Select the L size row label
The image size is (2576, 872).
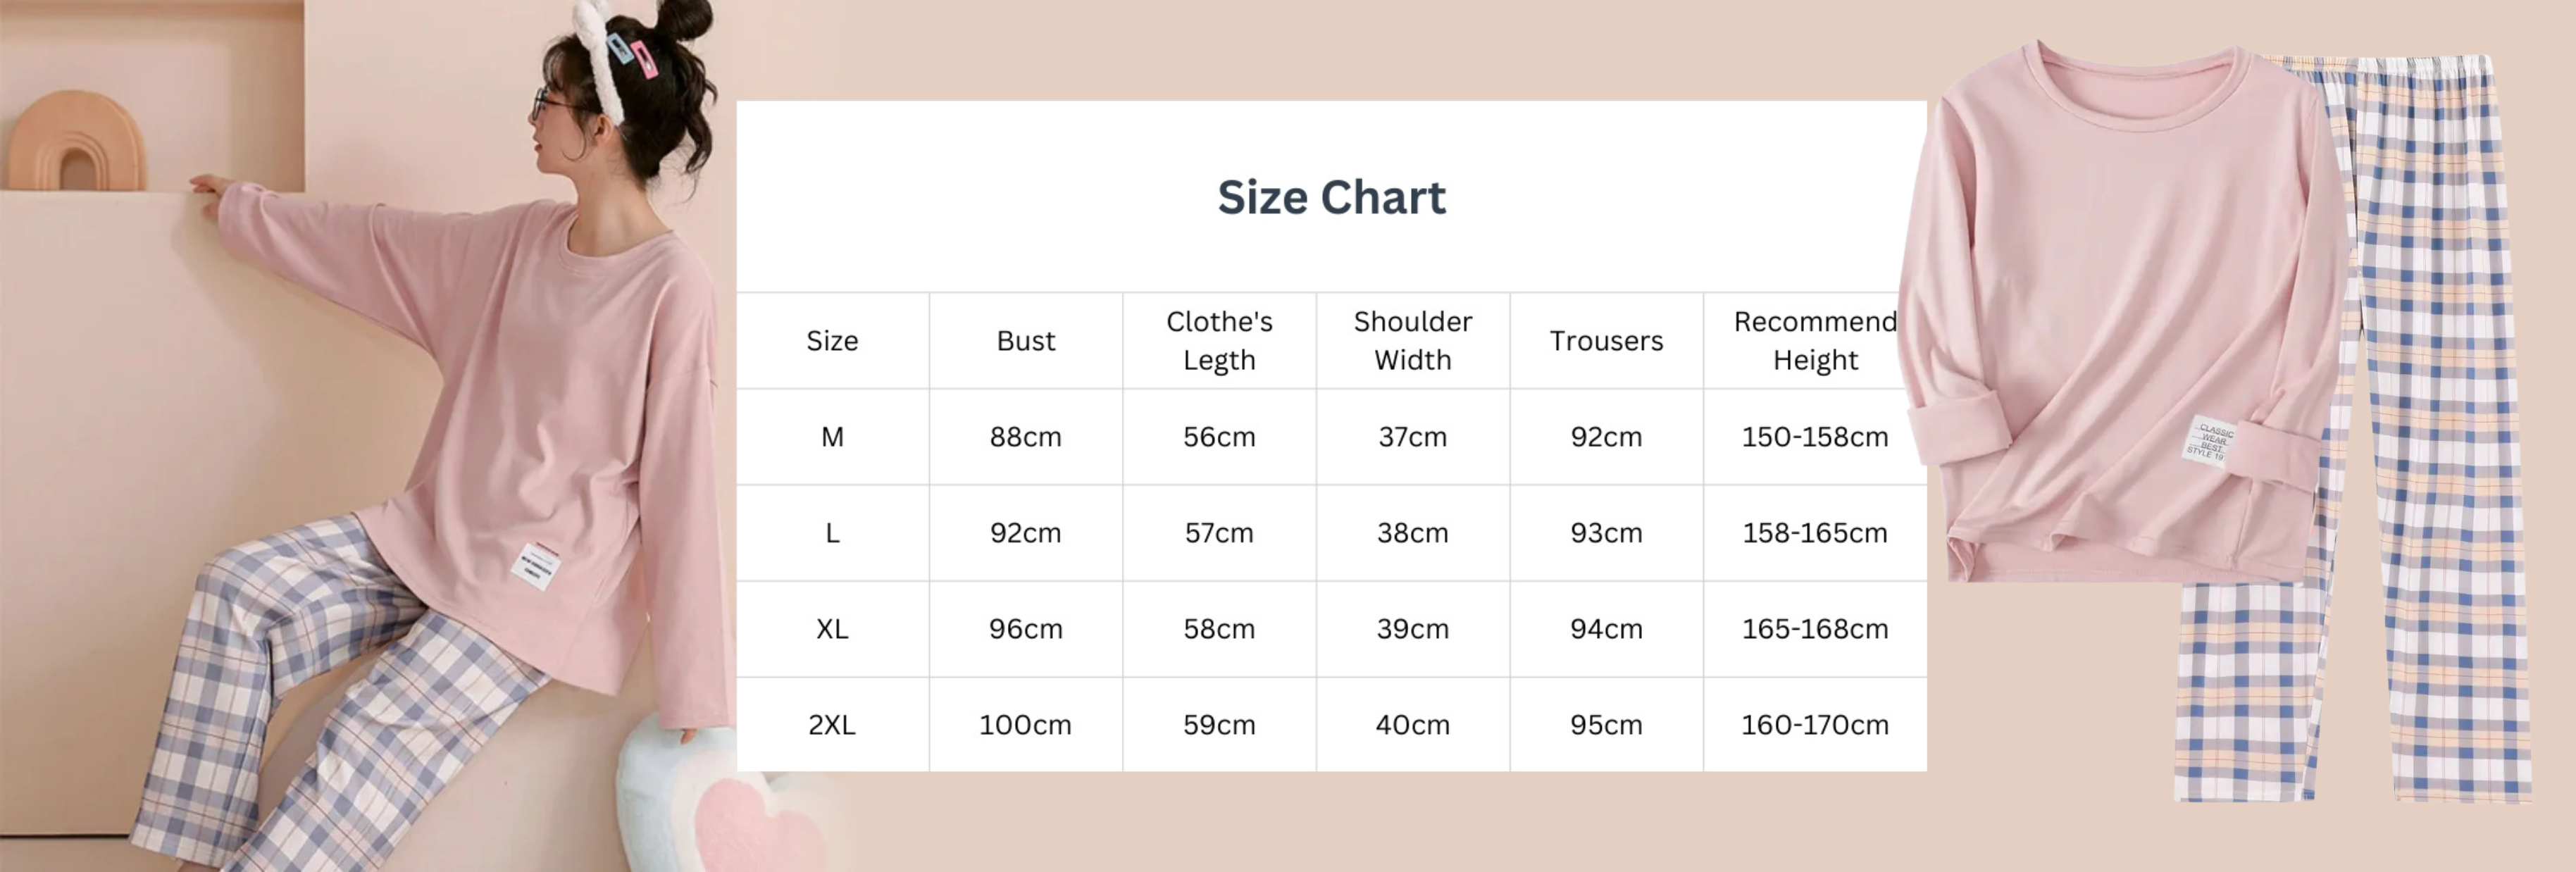(832, 533)
